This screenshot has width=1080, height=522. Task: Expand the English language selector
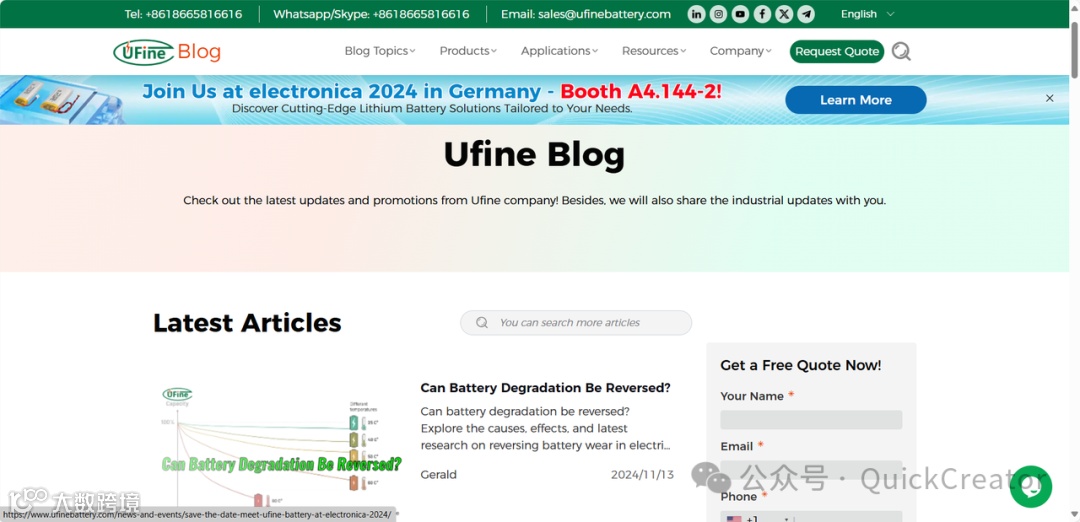click(867, 14)
